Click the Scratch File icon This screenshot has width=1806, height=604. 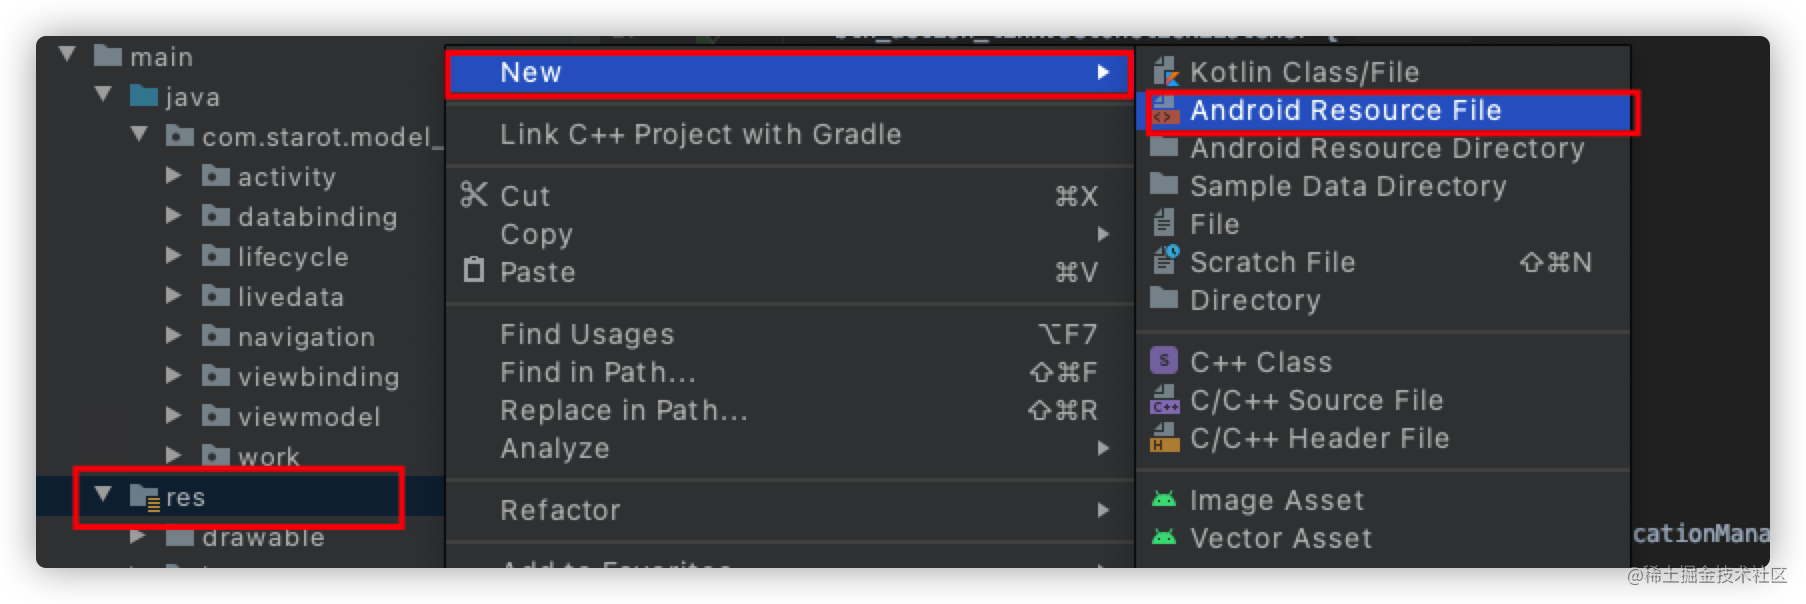(1165, 260)
